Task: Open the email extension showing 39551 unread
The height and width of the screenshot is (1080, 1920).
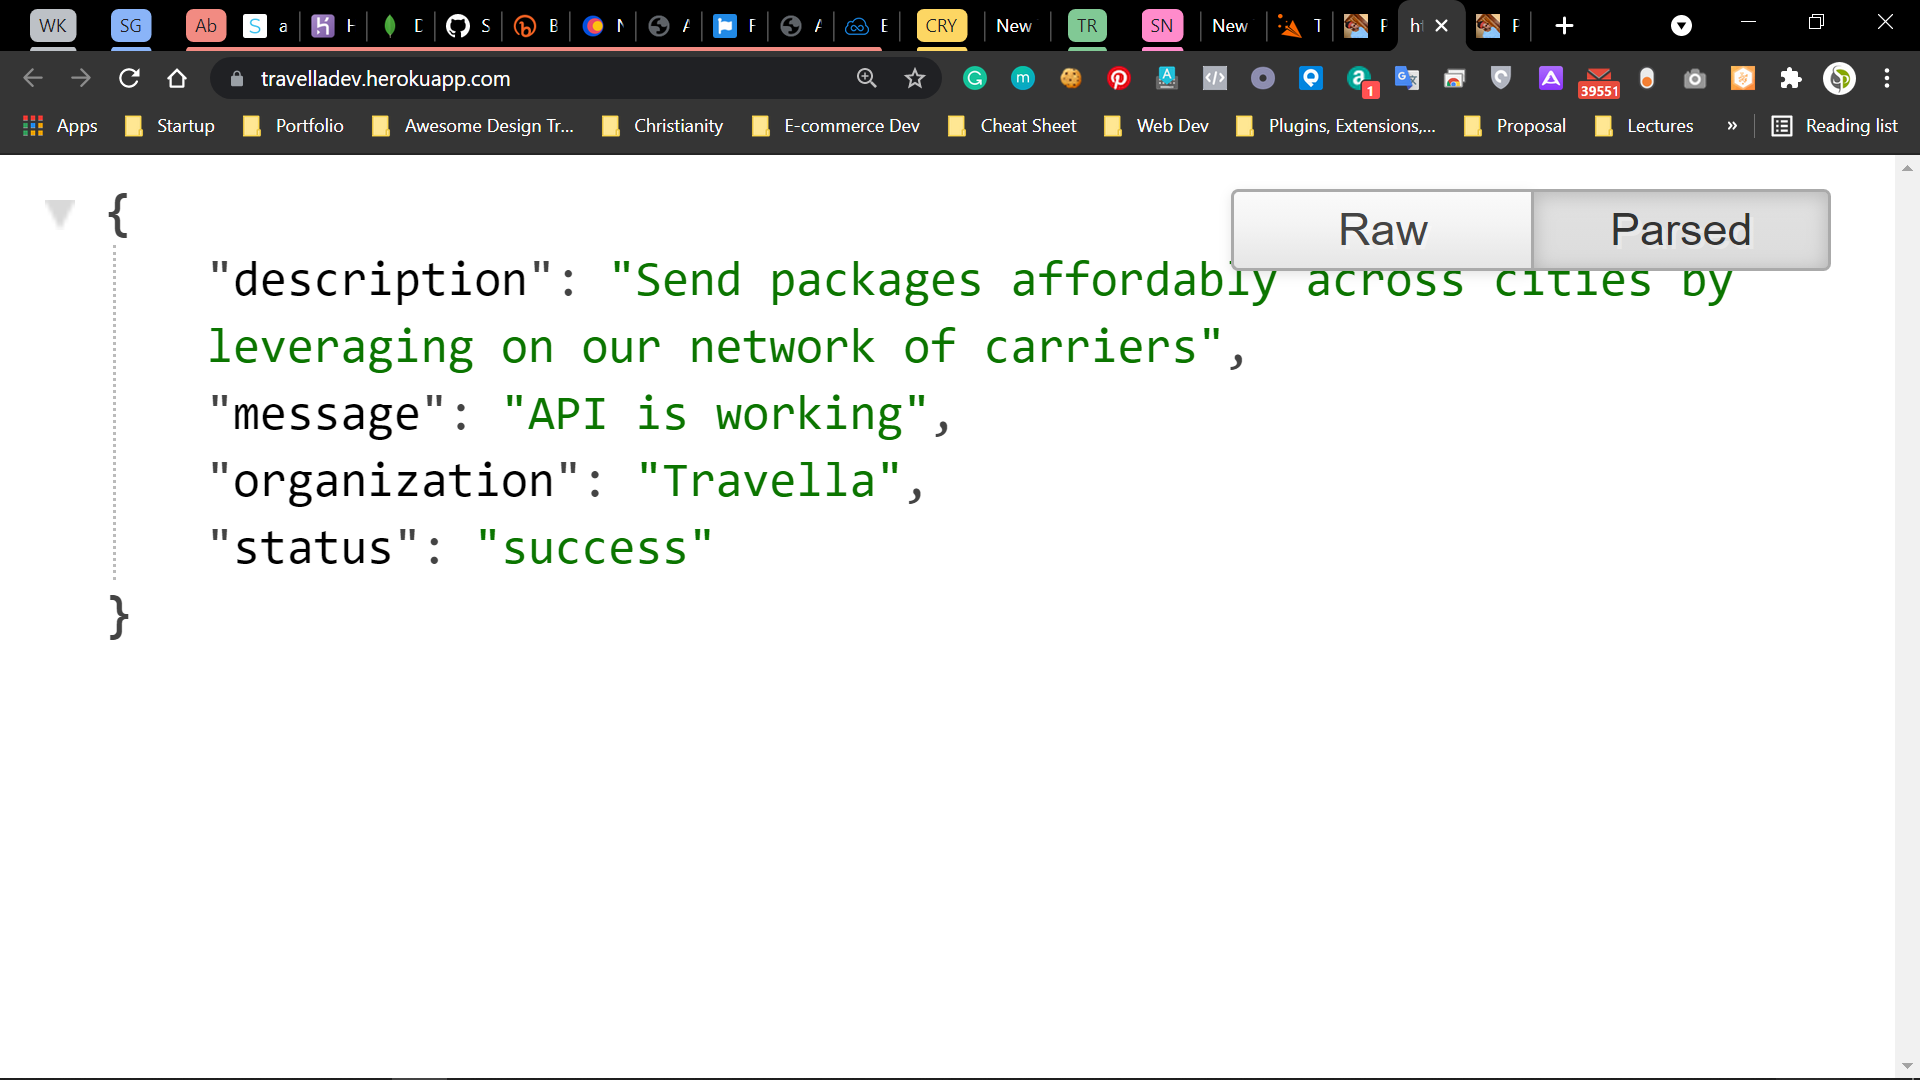Action: 1598,78
